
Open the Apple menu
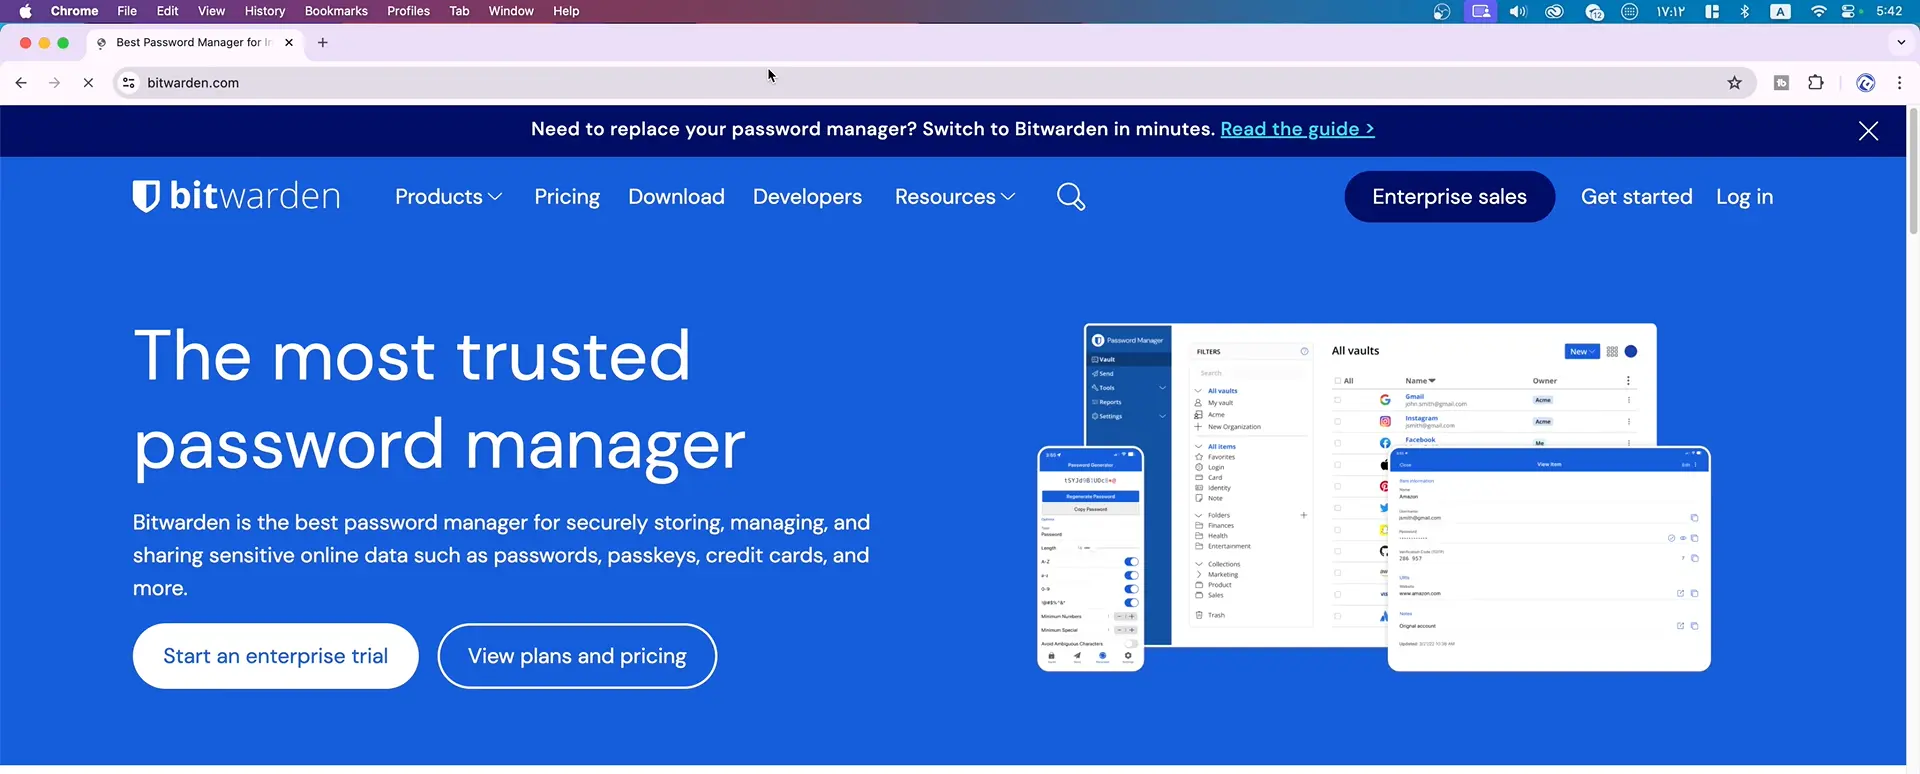point(25,11)
